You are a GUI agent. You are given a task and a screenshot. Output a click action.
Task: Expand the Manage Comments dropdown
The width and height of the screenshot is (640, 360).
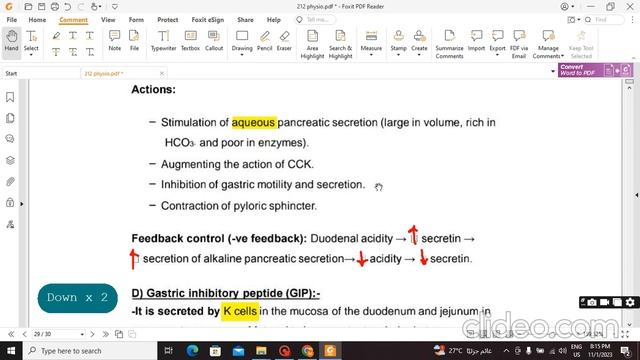click(x=562, y=56)
